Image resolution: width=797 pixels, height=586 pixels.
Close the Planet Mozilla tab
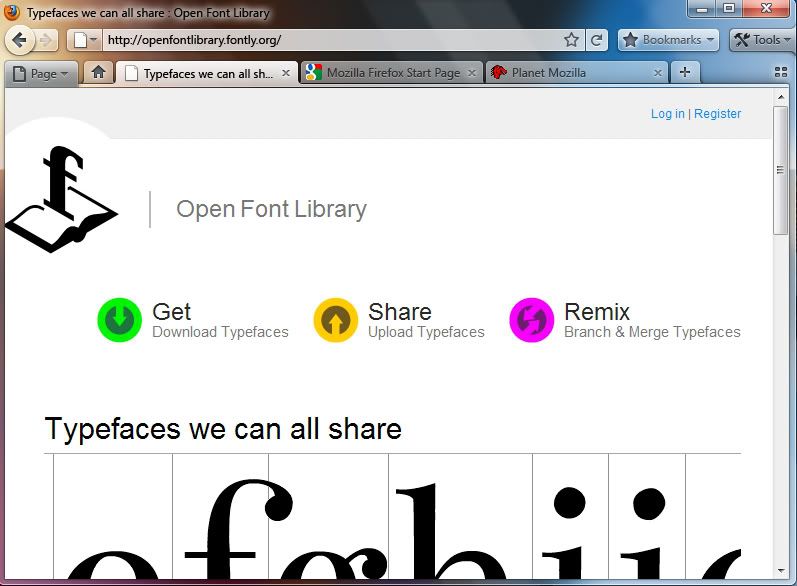[658, 73]
